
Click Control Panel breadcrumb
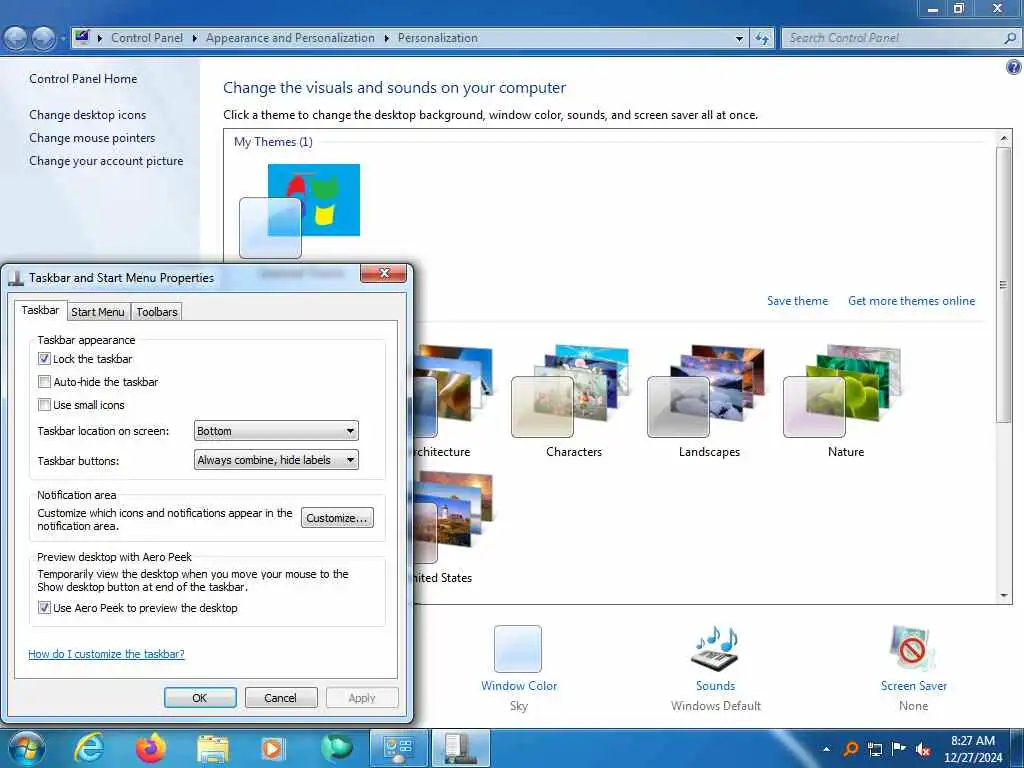147,38
